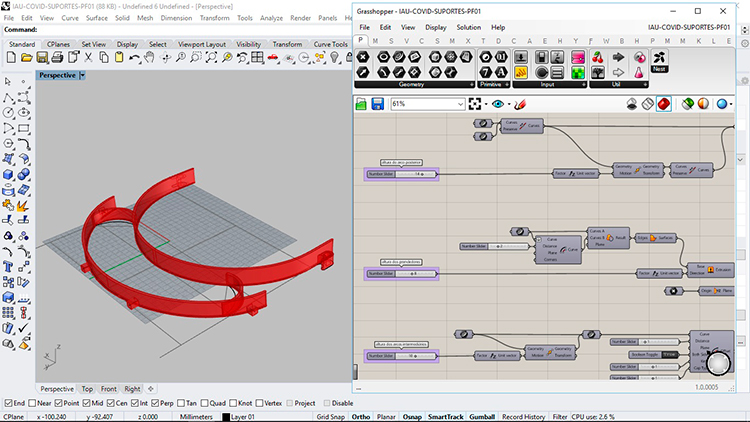Toggle the Mid osnap checkbox
The height and width of the screenshot is (422, 750).
pyautogui.click(x=86, y=403)
